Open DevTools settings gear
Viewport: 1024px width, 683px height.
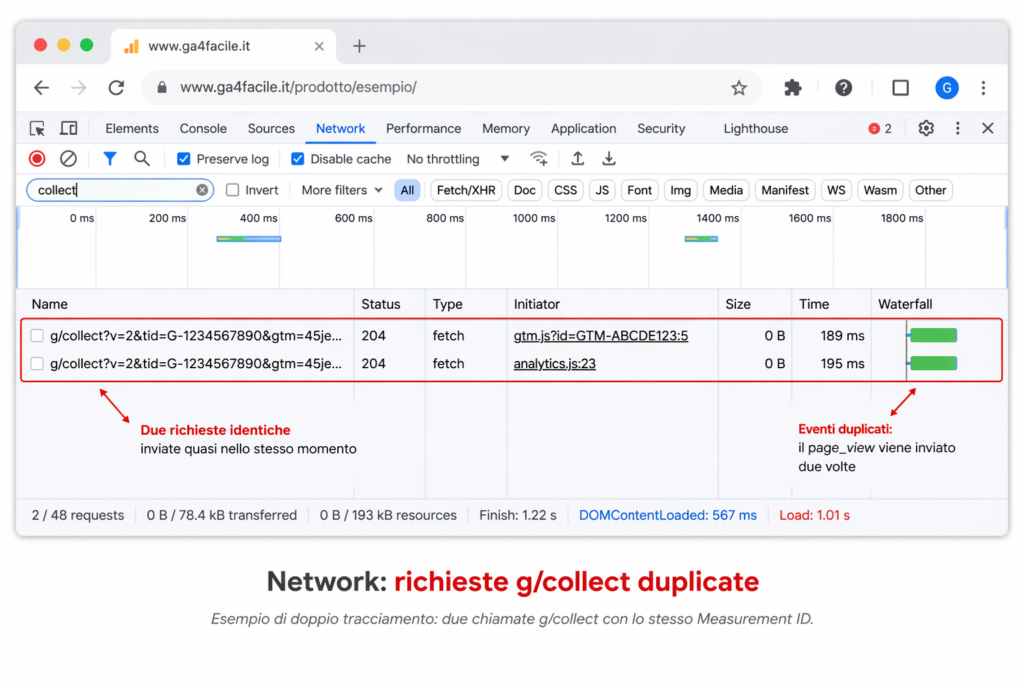tap(926, 129)
